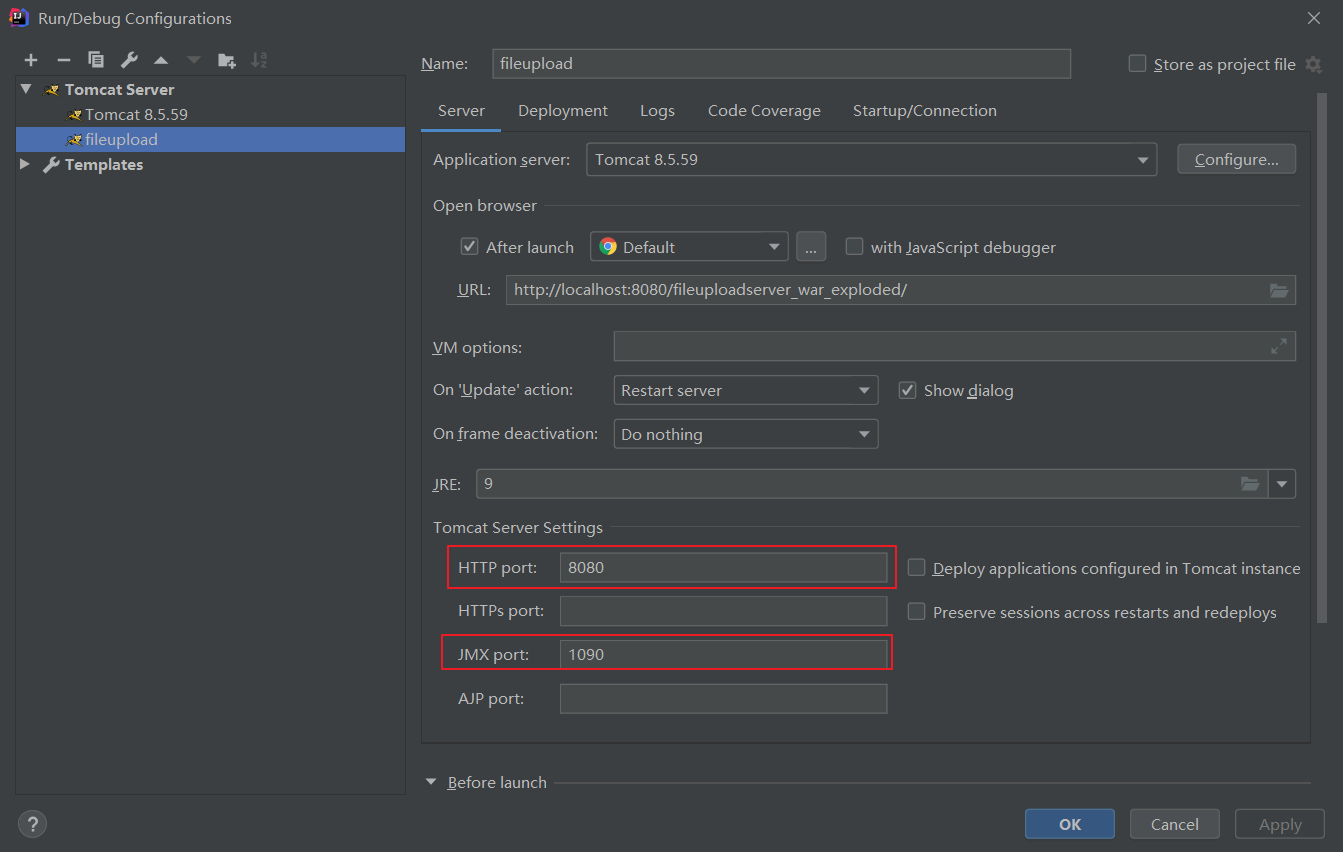Click the Cancel button
The height and width of the screenshot is (852, 1343).
click(1175, 824)
